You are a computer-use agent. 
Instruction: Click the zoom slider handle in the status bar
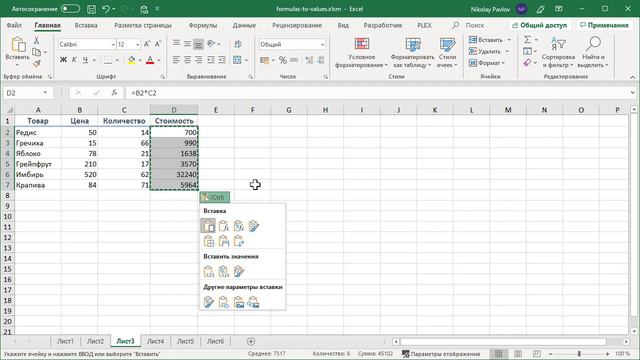pyautogui.click(x=579, y=354)
